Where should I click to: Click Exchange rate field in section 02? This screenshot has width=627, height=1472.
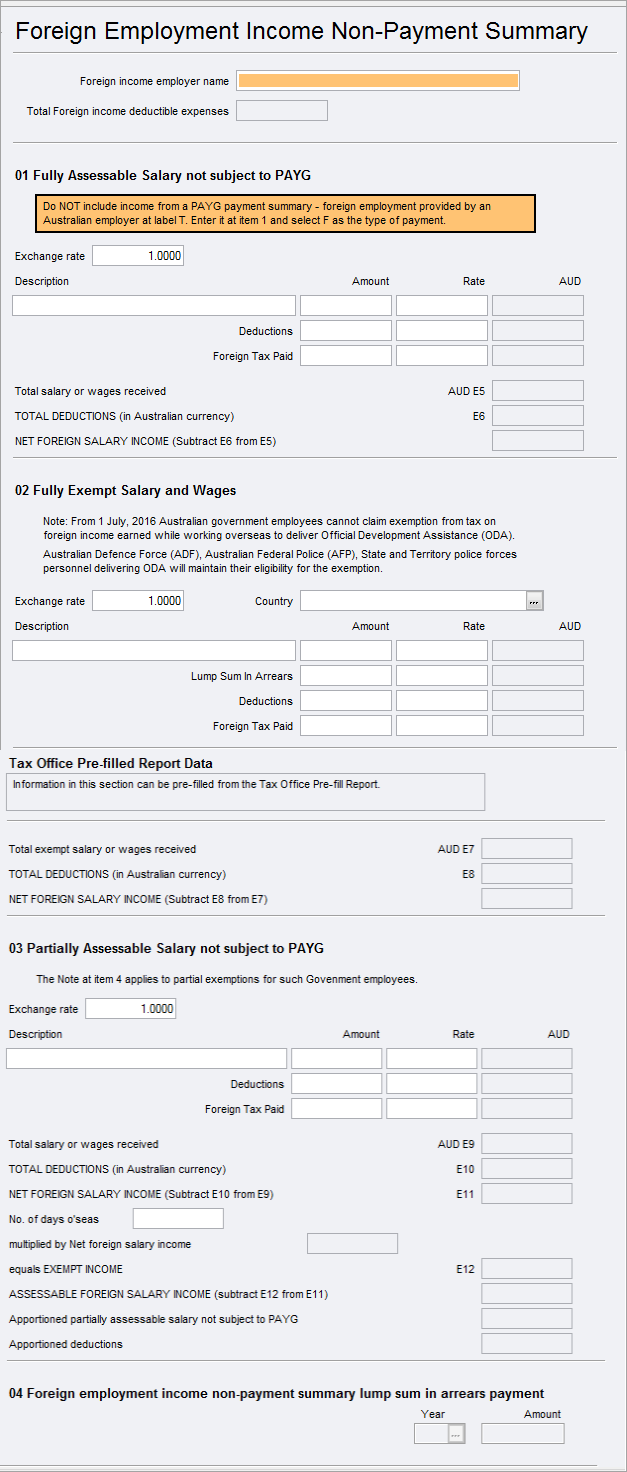click(x=138, y=601)
